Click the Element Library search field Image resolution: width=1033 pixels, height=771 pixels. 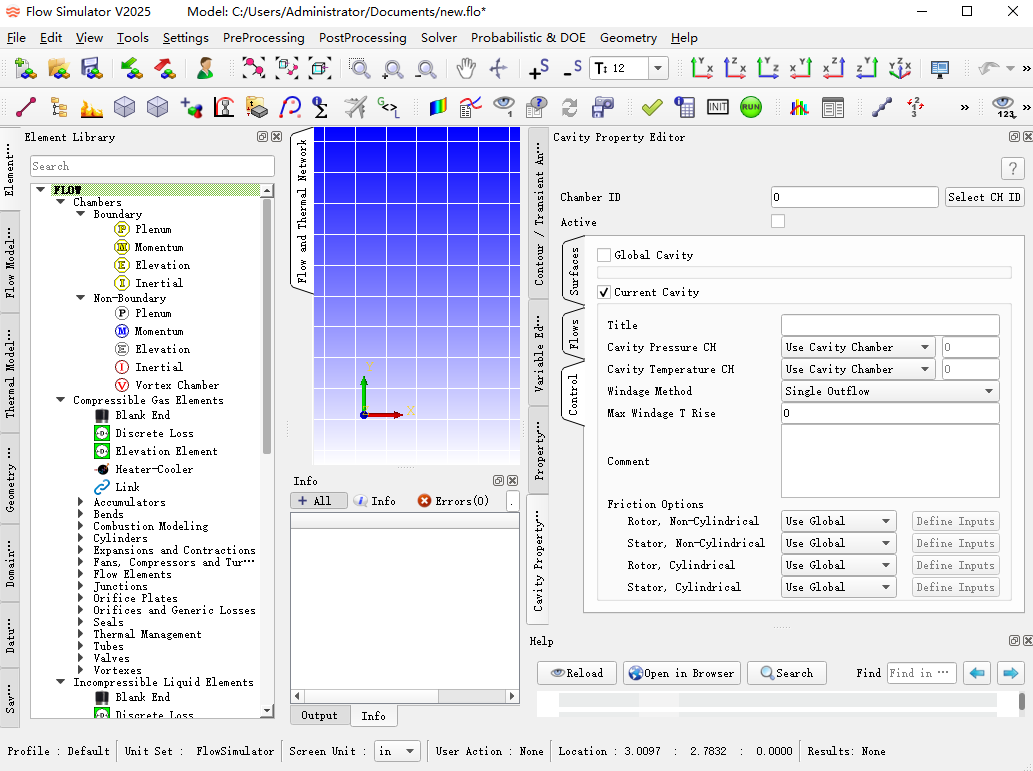coord(152,166)
